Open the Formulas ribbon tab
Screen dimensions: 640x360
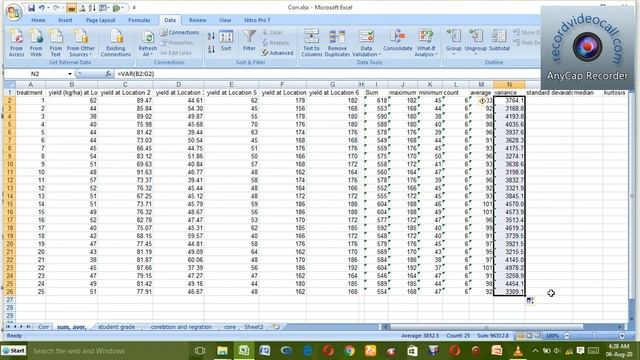click(x=139, y=20)
